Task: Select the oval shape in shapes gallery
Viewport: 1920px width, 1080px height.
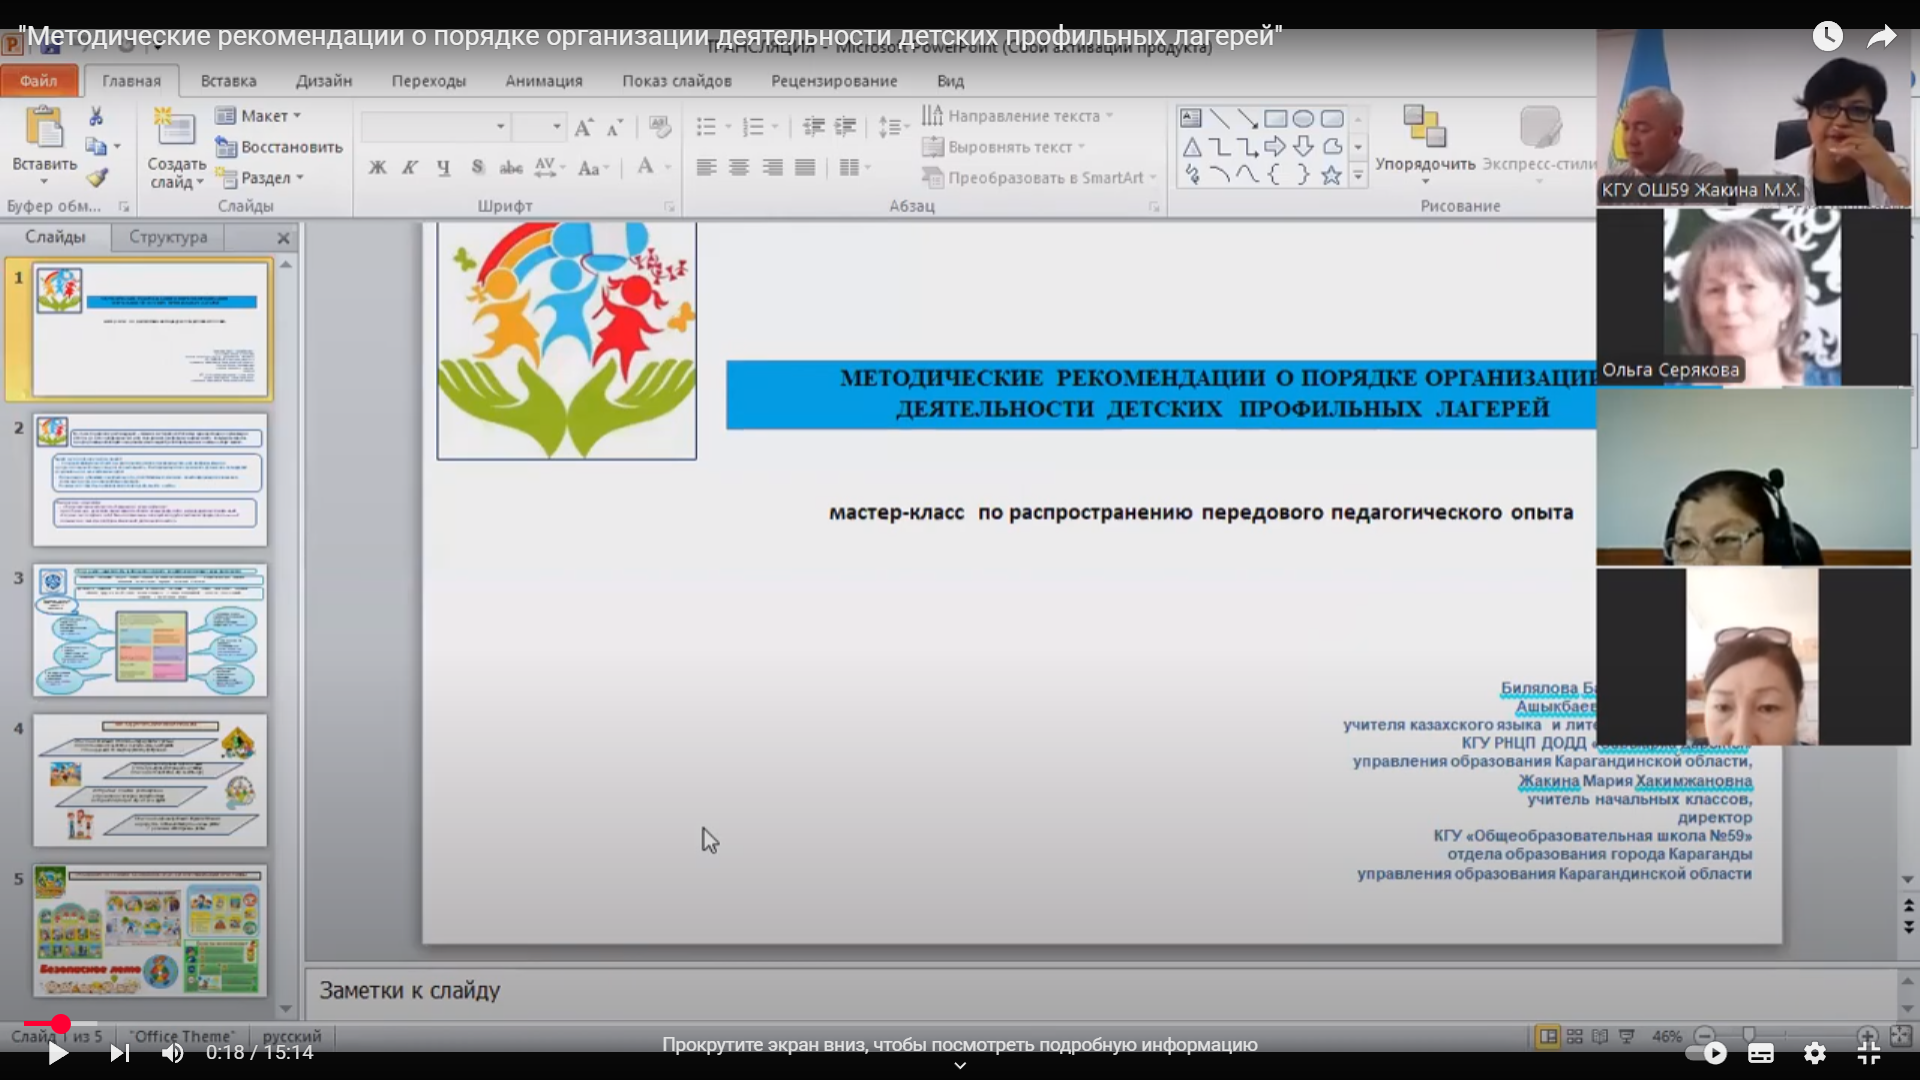Action: pyautogui.click(x=1303, y=119)
